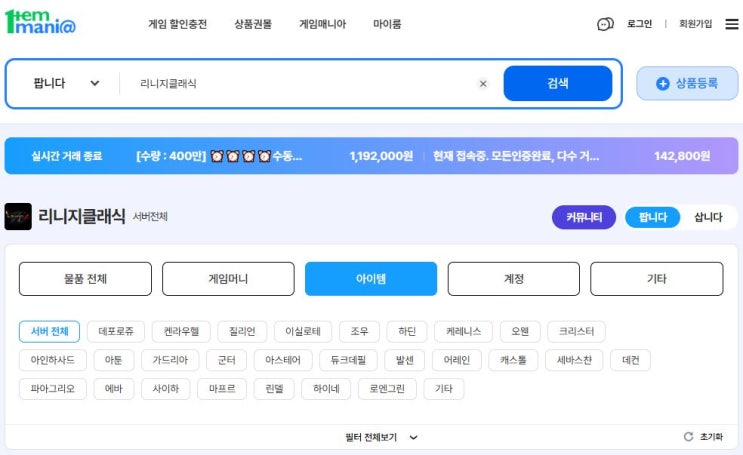Image resolution: width=743 pixels, height=455 pixels.
Task: Select 아인하사드 server chip
Action: (x=53, y=360)
